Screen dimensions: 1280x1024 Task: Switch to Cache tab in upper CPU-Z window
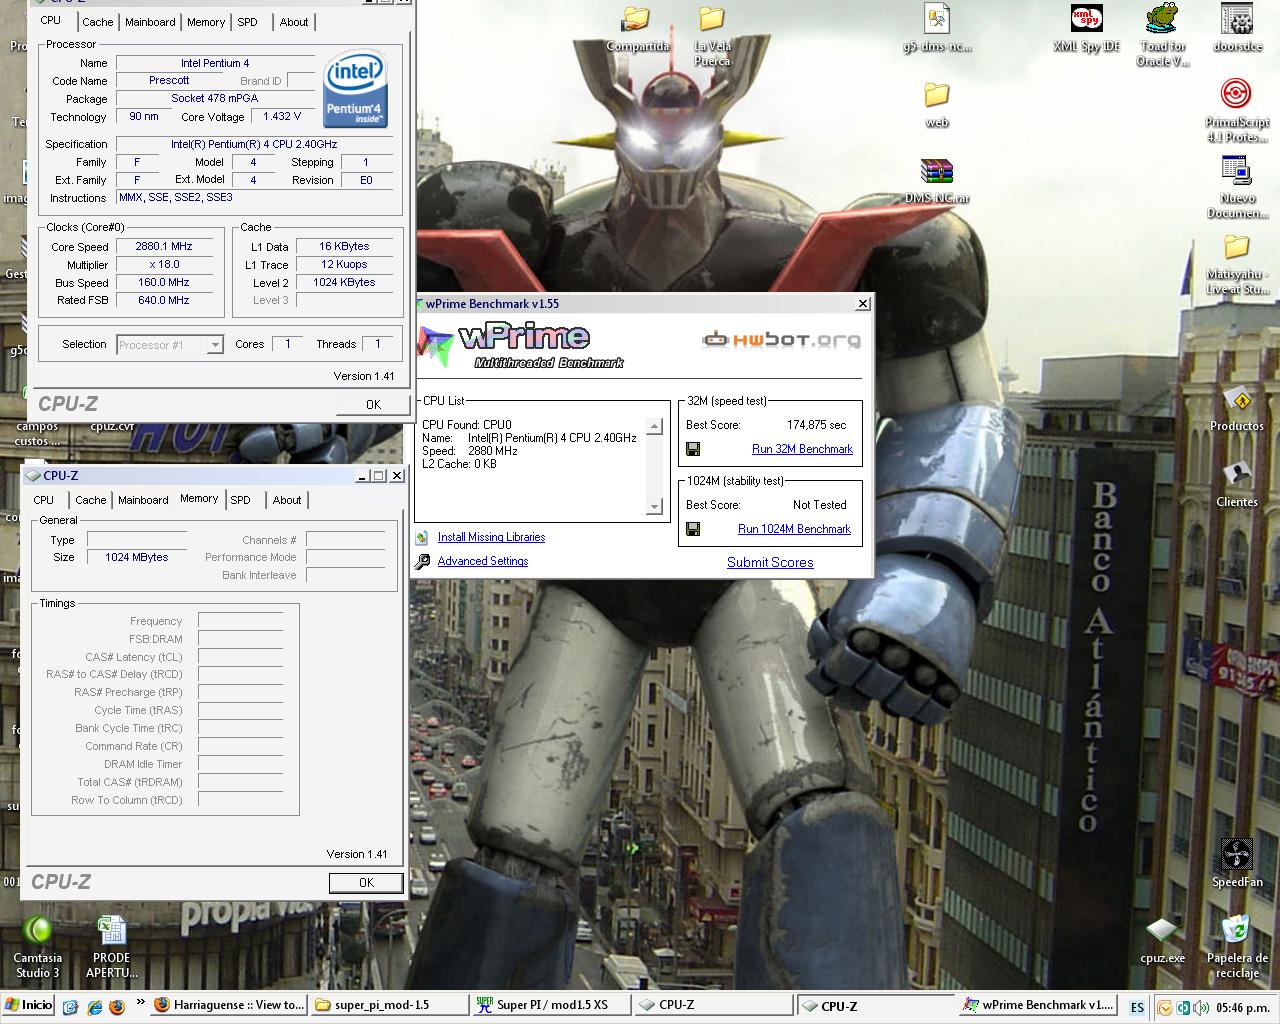98,21
